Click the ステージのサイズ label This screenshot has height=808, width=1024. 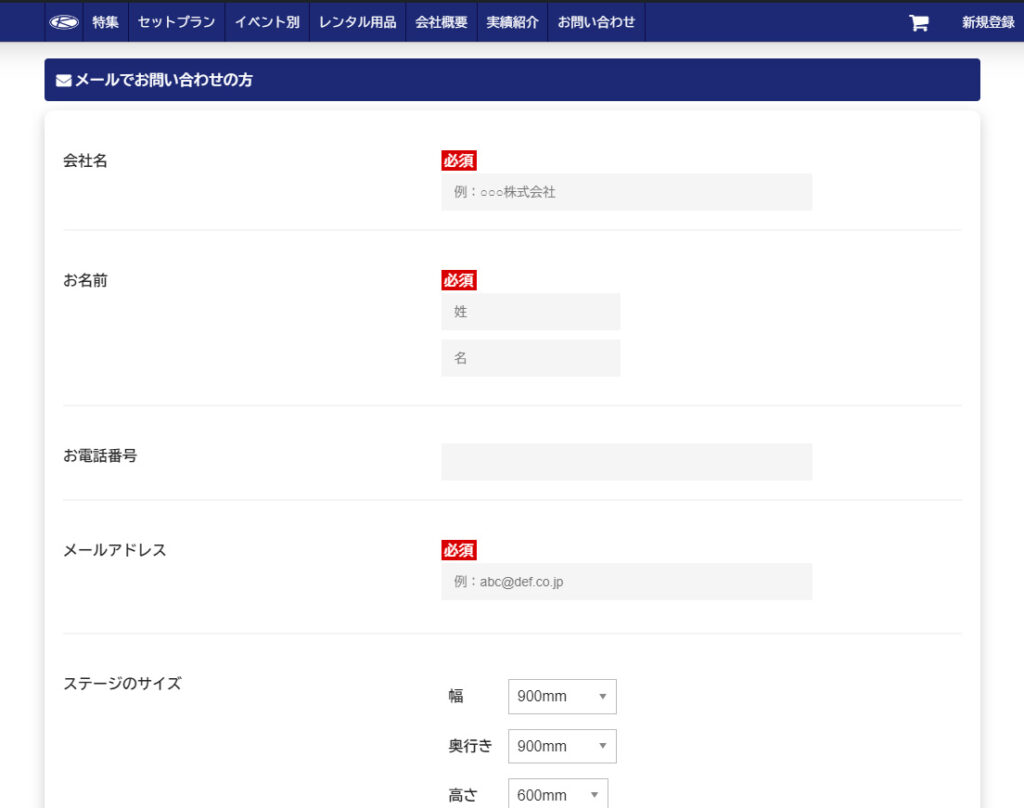click(122, 683)
